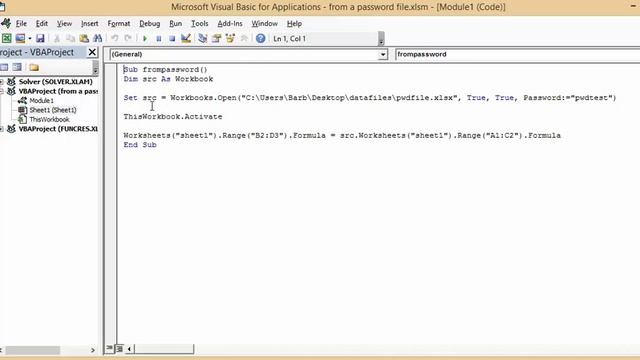This screenshot has height=360, width=640.
Task: Click the View Code icon in Project pane
Action: [x=4, y=67]
